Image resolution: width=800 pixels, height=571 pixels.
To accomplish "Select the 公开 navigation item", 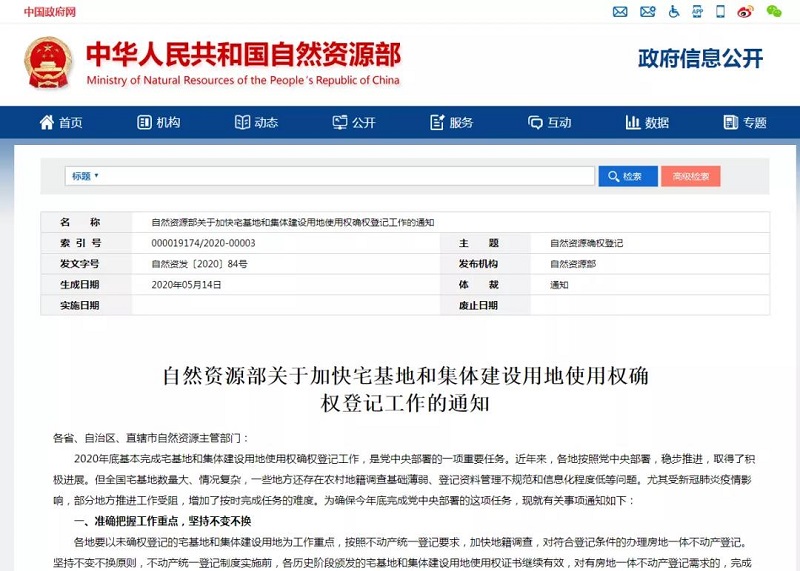I will pyautogui.click(x=353, y=122).
